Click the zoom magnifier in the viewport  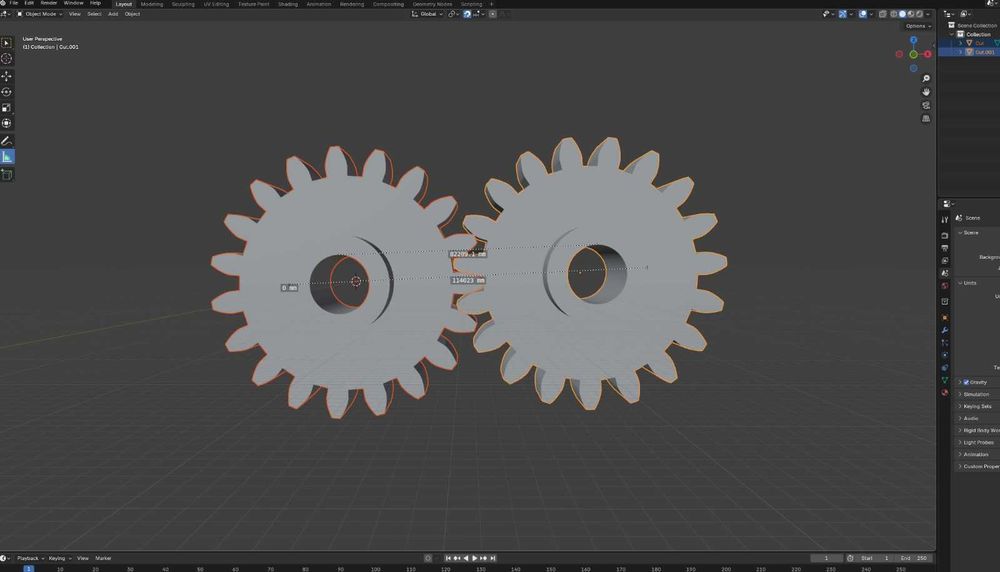pyautogui.click(x=926, y=79)
